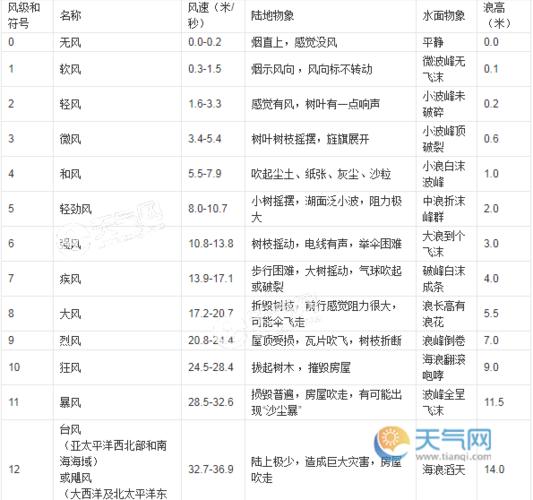Click the text "屋顶受损，瓦片吹飞，树枝折断"
The height and width of the screenshot is (500, 533).
[x=326, y=341]
